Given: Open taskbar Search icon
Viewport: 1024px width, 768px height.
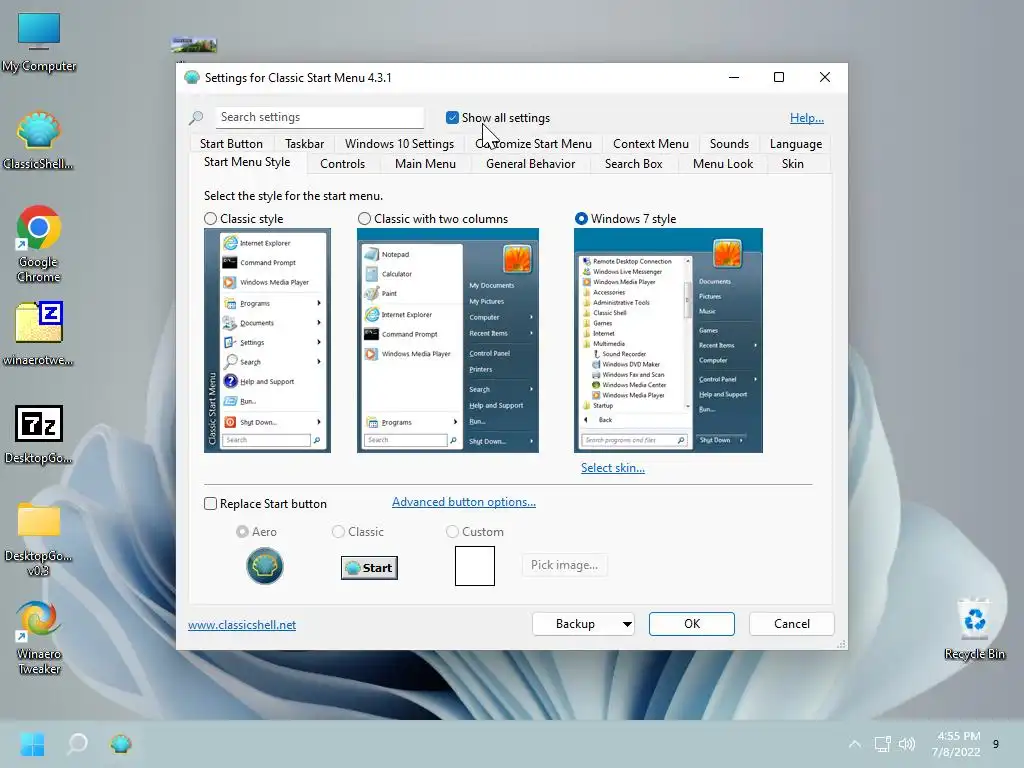Looking at the screenshot, I should (x=77, y=744).
